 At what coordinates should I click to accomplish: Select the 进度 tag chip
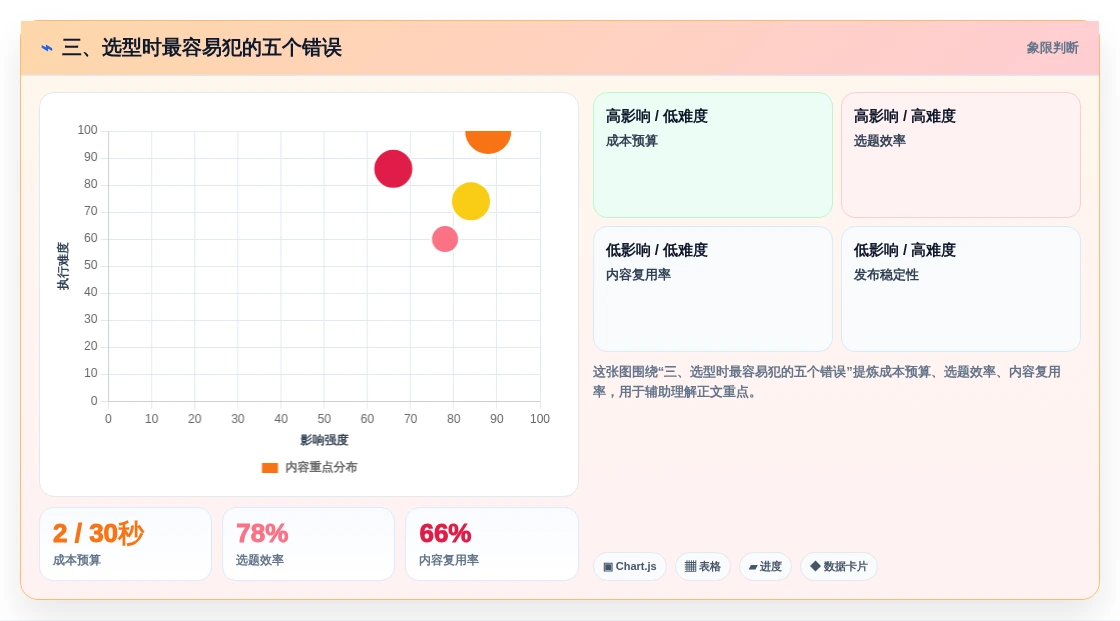(x=765, y=567)
